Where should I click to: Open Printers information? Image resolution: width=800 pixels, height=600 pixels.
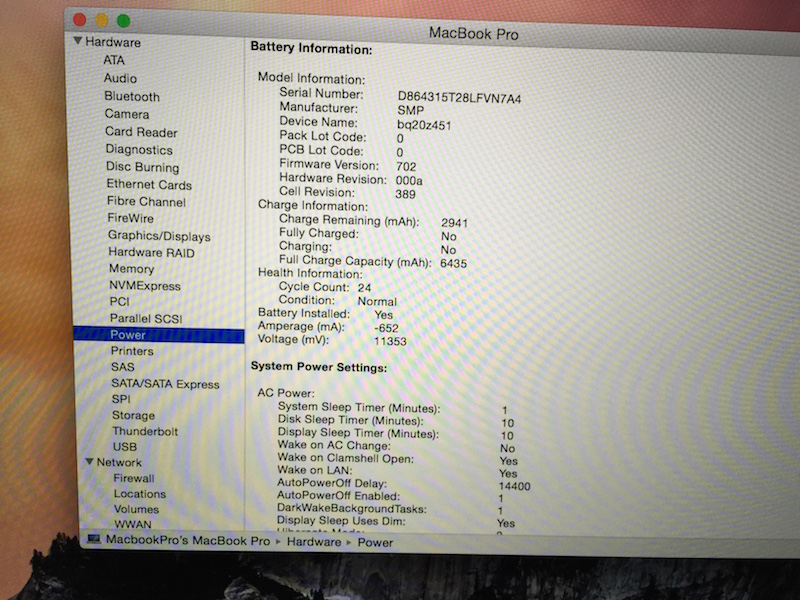tap(132, 351)
